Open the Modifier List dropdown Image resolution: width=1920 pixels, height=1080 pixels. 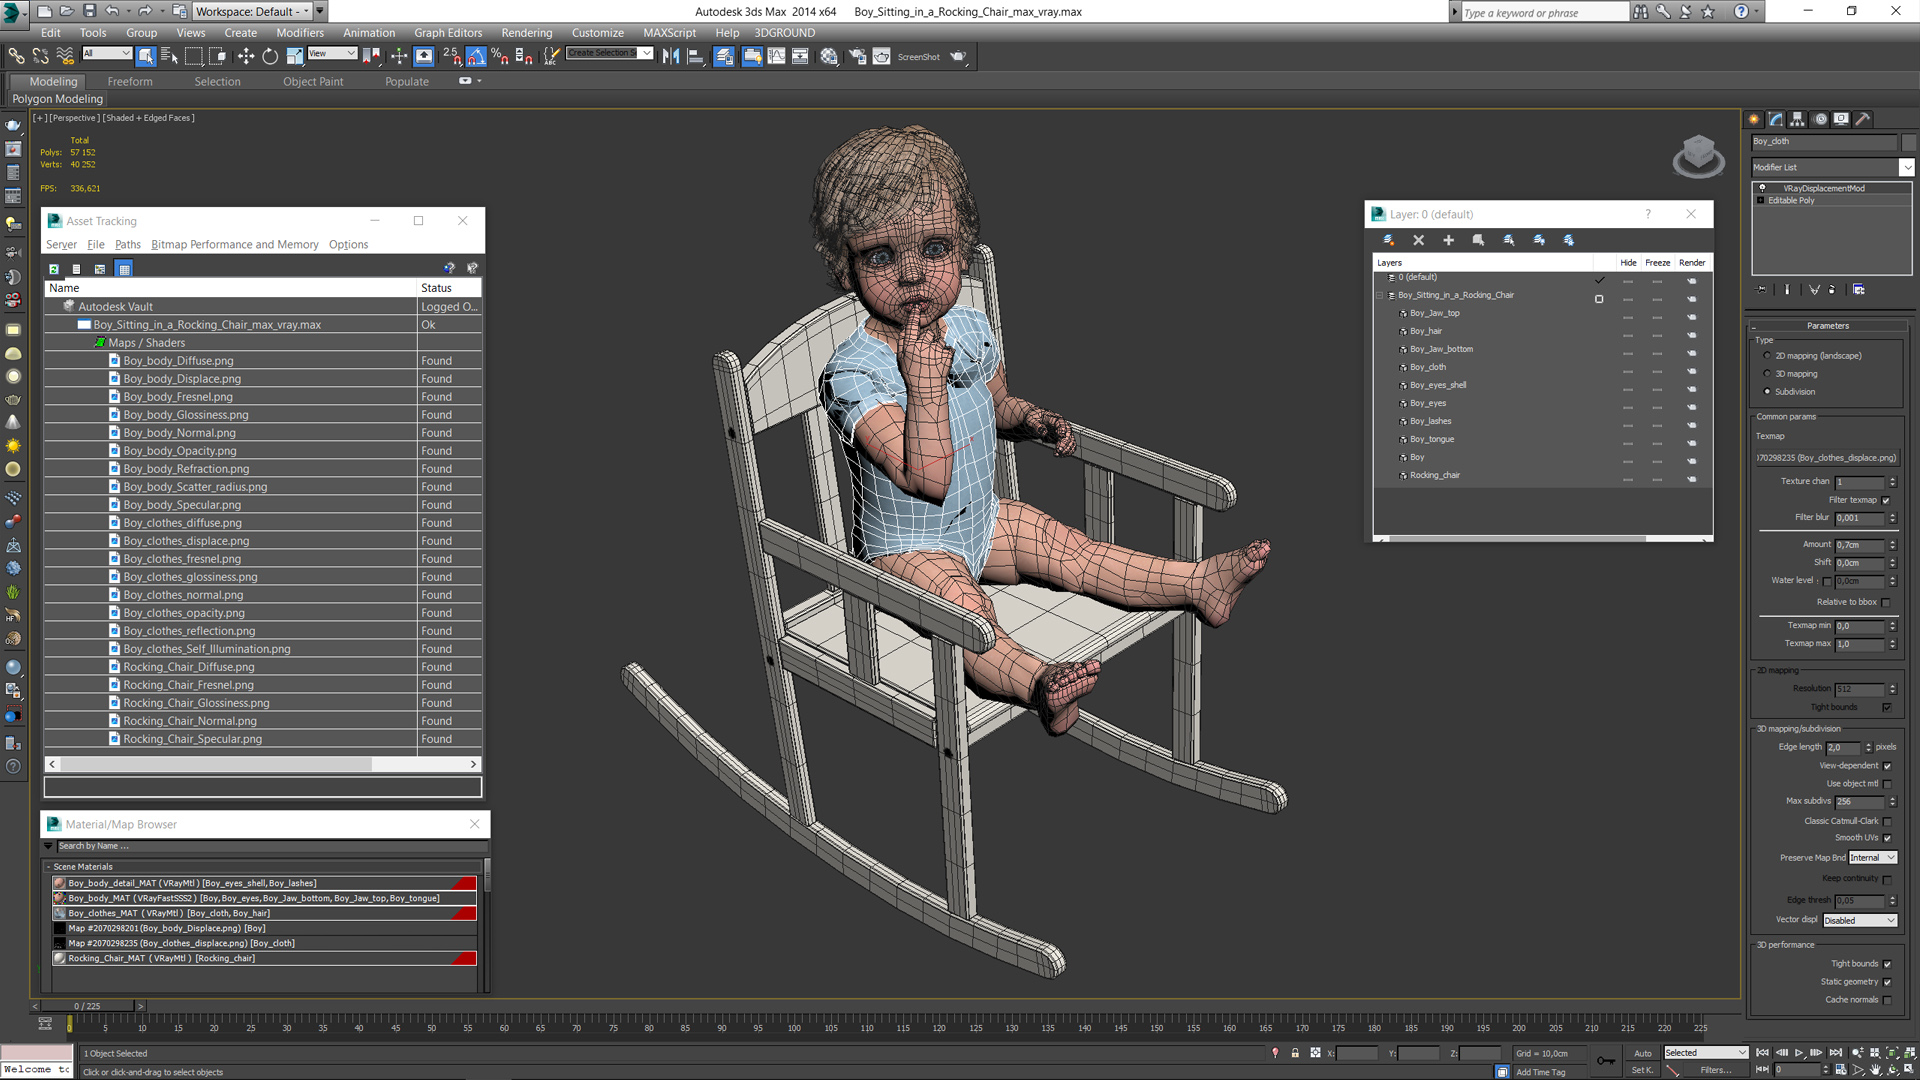tap(1907, 168)
